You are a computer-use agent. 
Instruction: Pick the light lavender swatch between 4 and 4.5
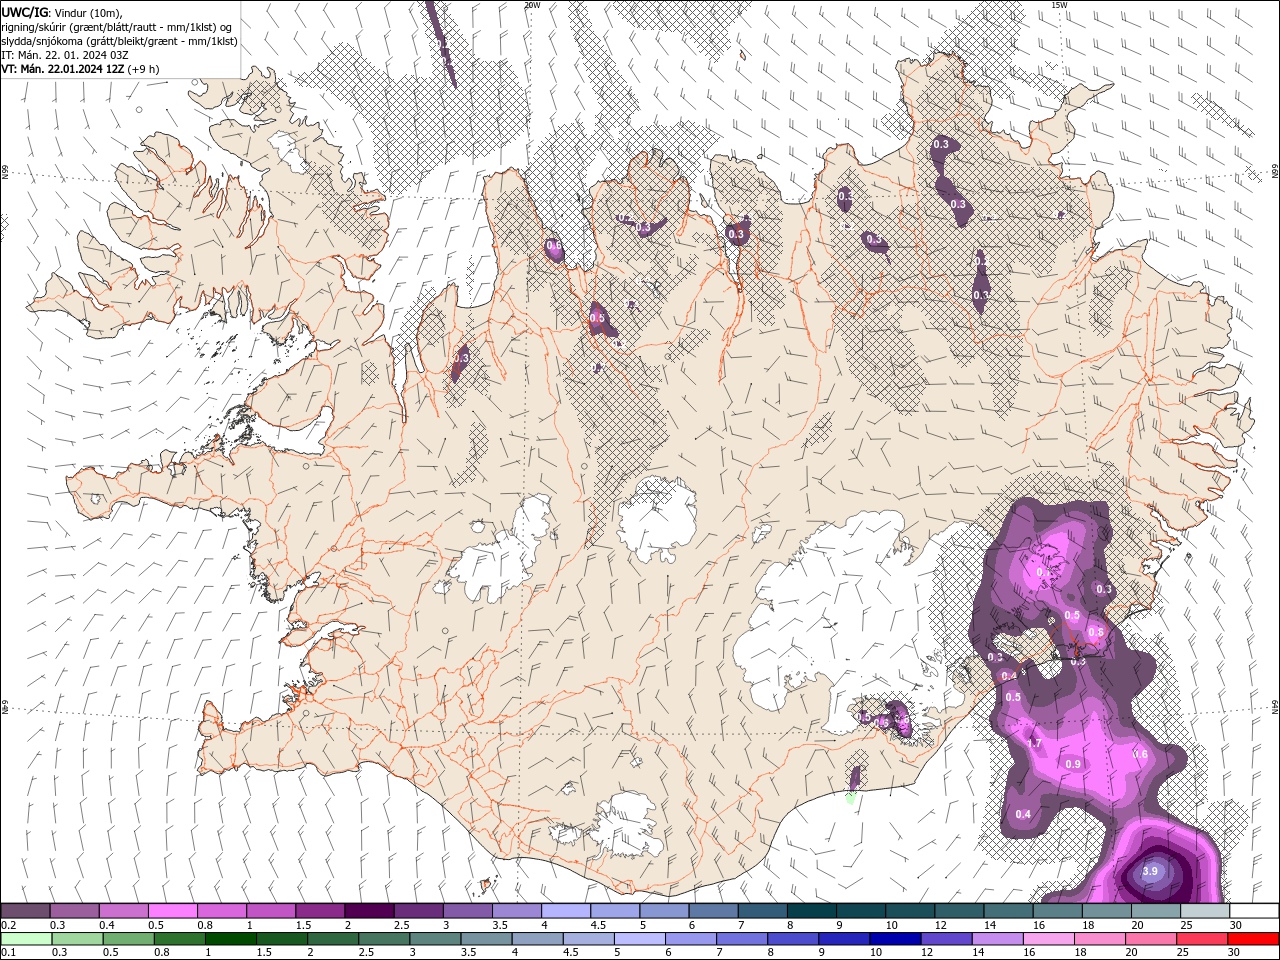click(x=566, y=910)
